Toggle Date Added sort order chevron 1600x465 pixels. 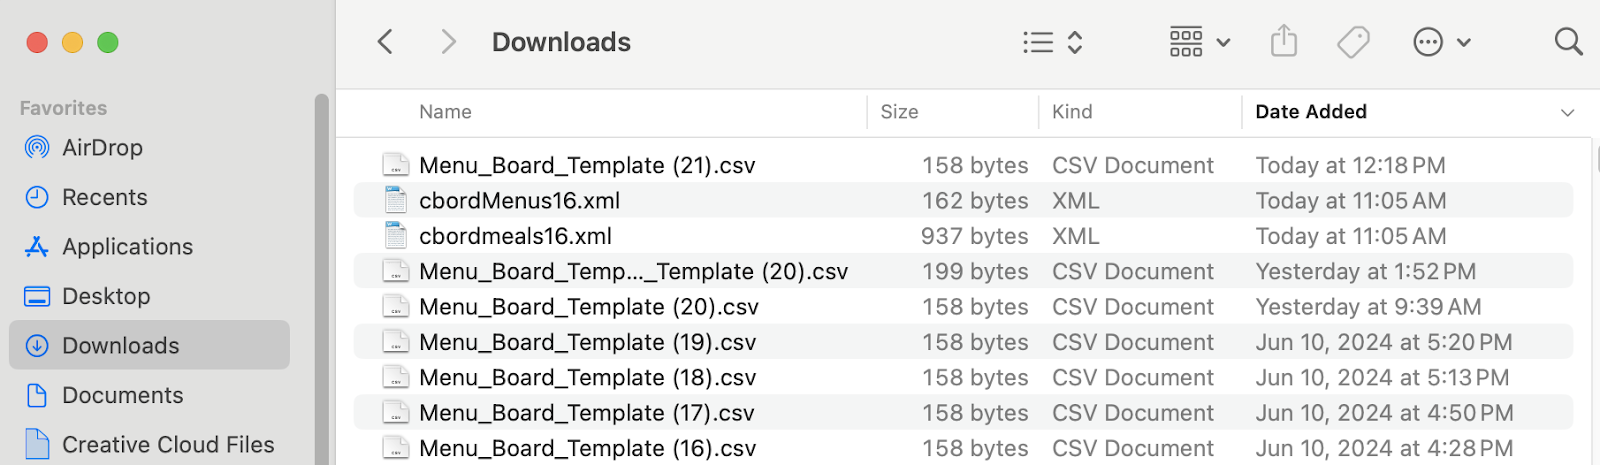(1567, 113)
